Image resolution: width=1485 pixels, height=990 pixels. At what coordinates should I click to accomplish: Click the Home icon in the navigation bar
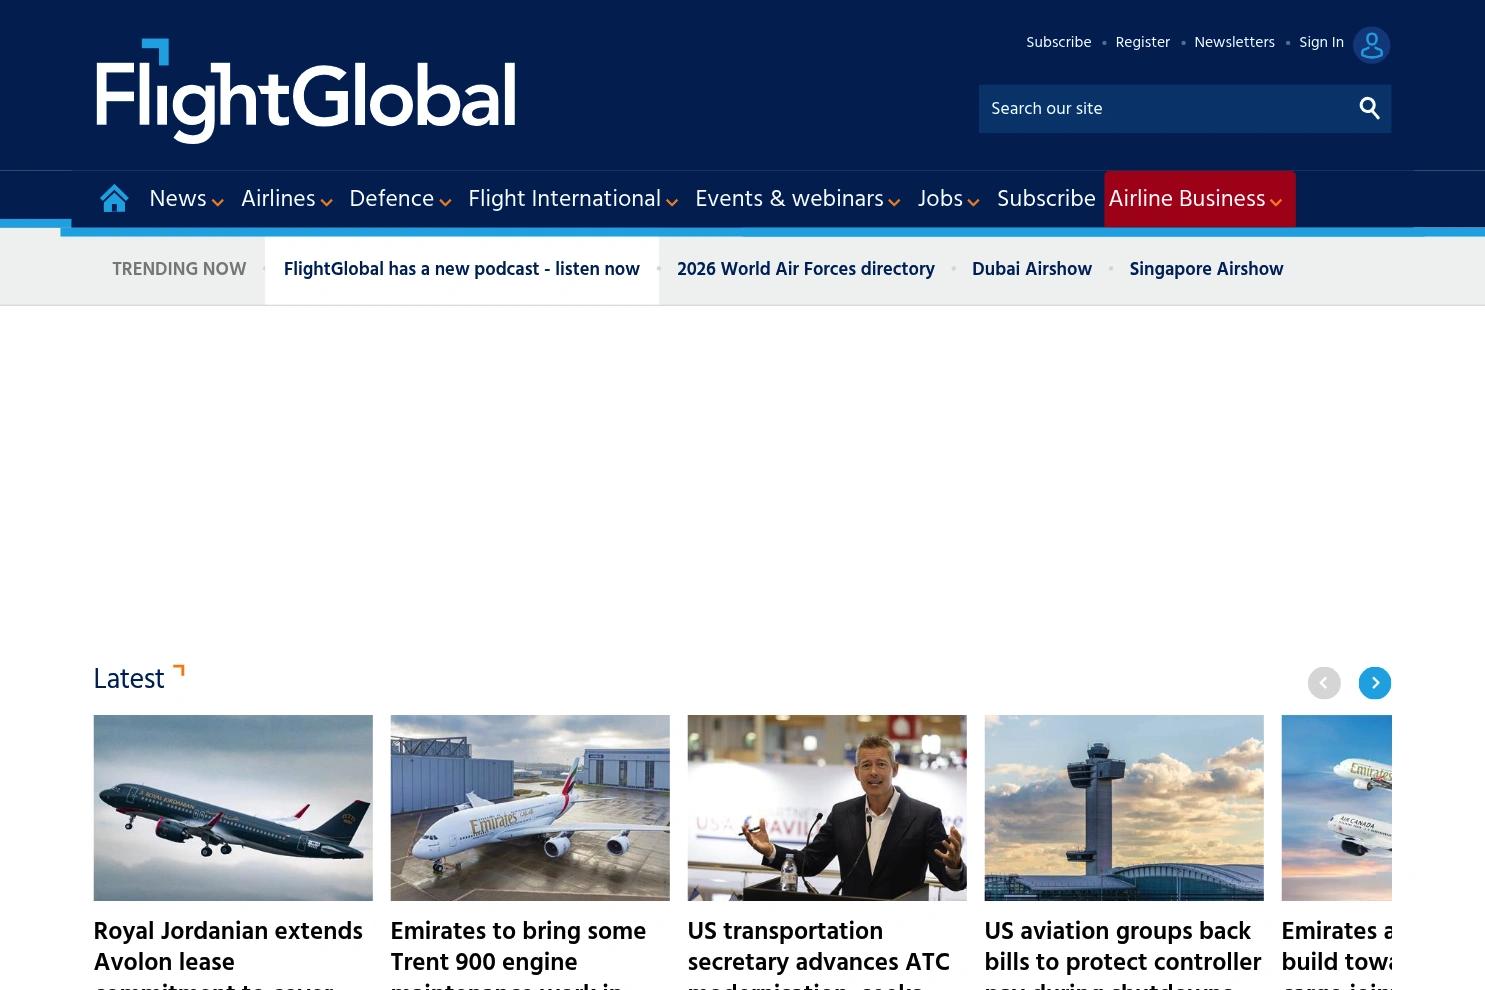[x=114, y=199]
